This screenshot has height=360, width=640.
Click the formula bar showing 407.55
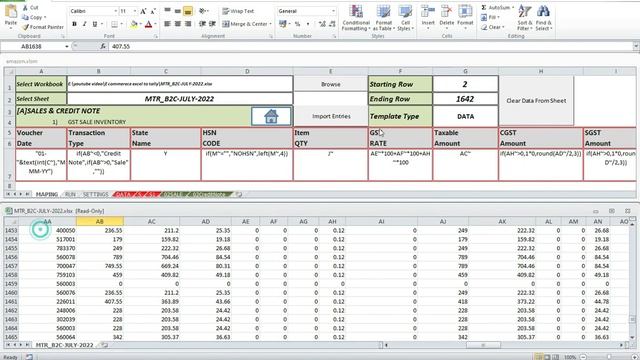[x=369, y=47]
